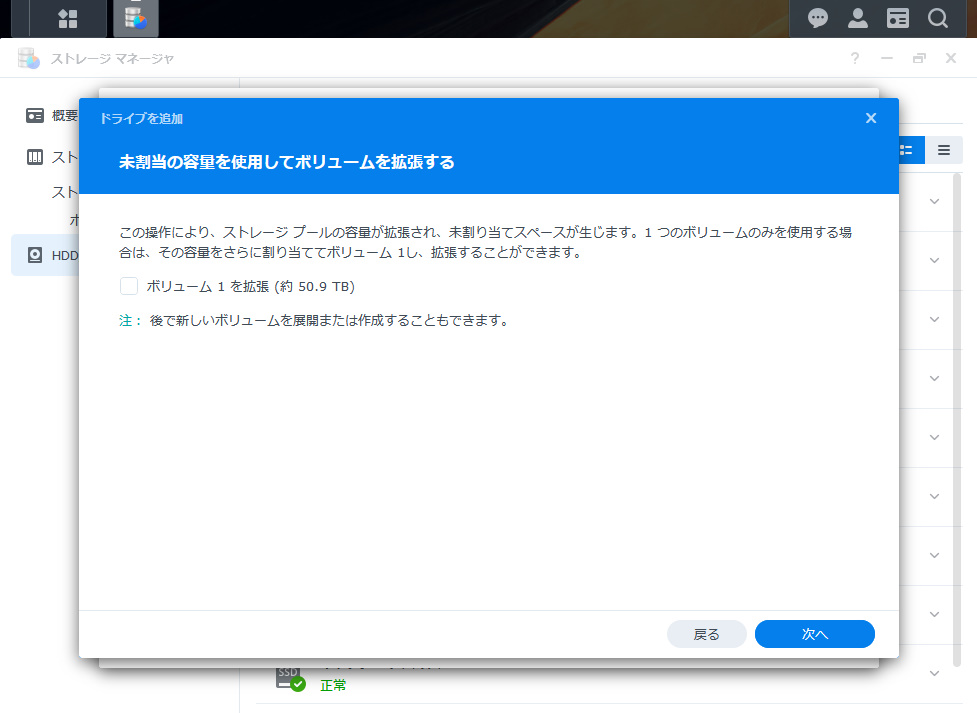Open the widgets panel icon
This screenshot has height=713, width=977.
click(898, 18)
